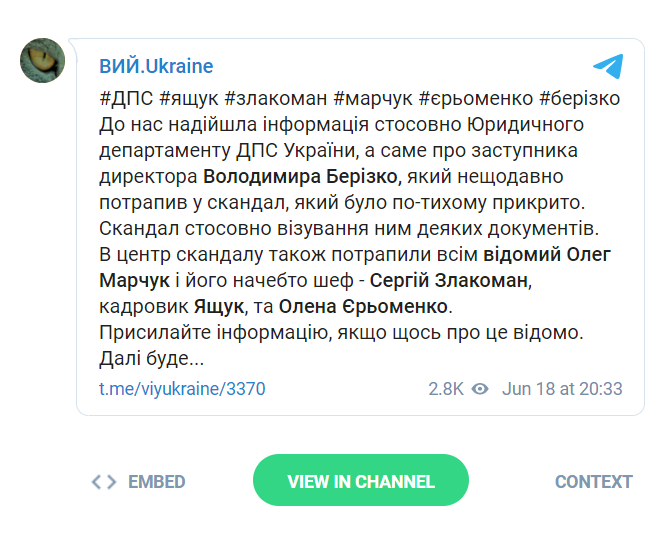Click the embed code brackets icon
661x545 pixels.
tap(103, 482)
